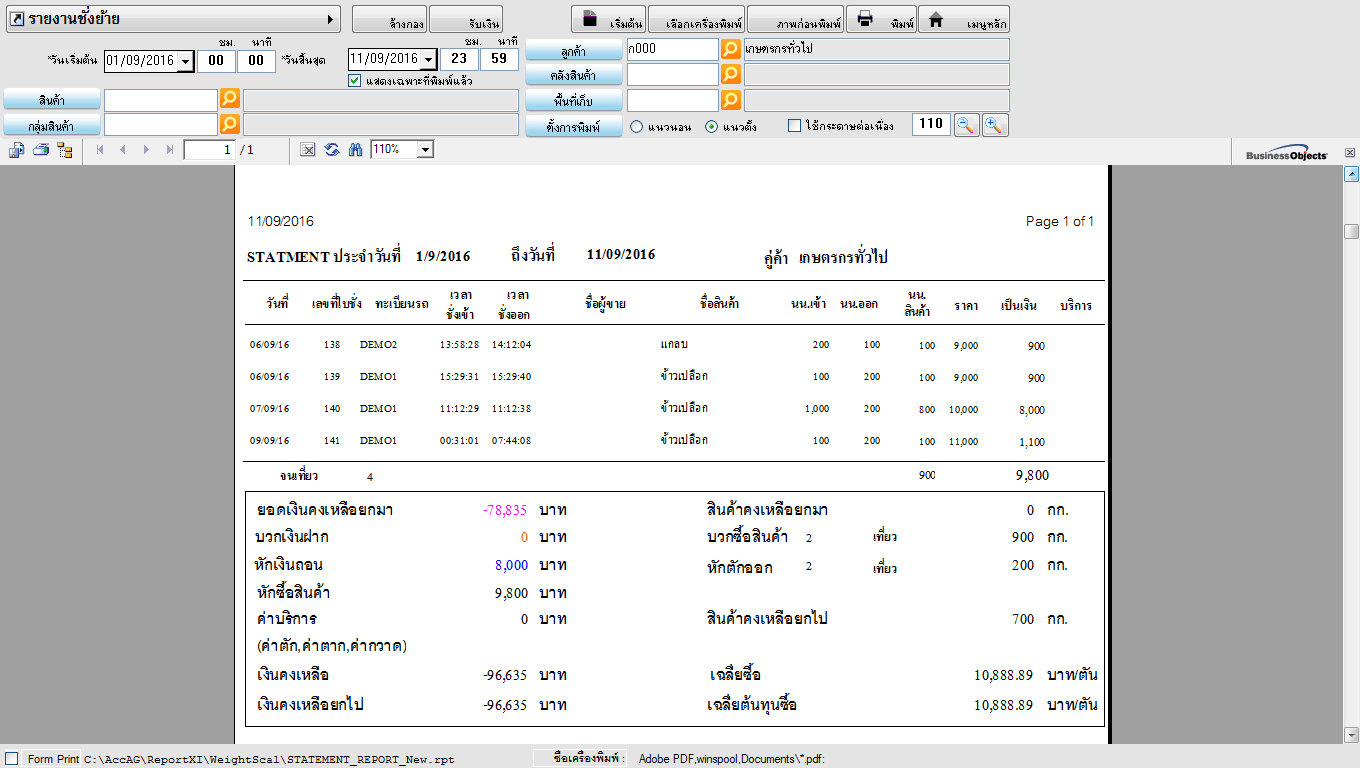Click the refresh report icon
Viewport: 1360px width, 768px height.
coord(332,150)
